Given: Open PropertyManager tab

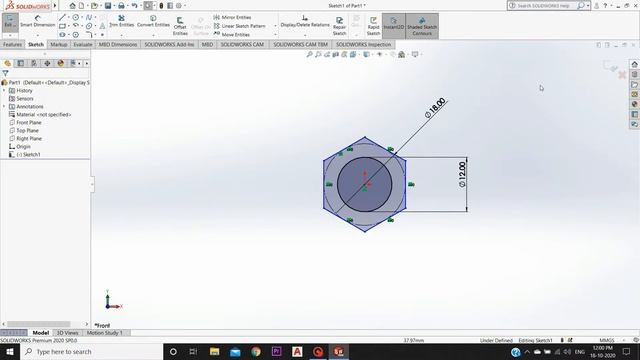Looking at the screenshot, I should [20, 63].
